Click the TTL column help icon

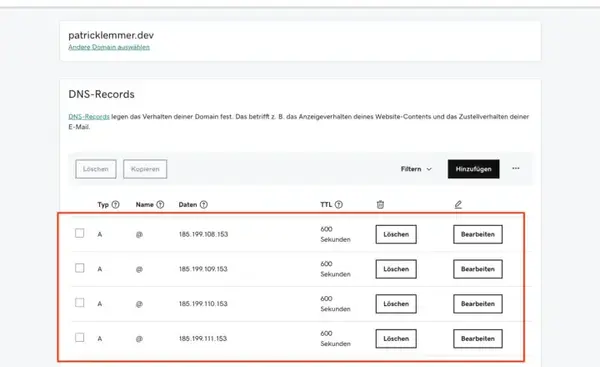point(339,205)
